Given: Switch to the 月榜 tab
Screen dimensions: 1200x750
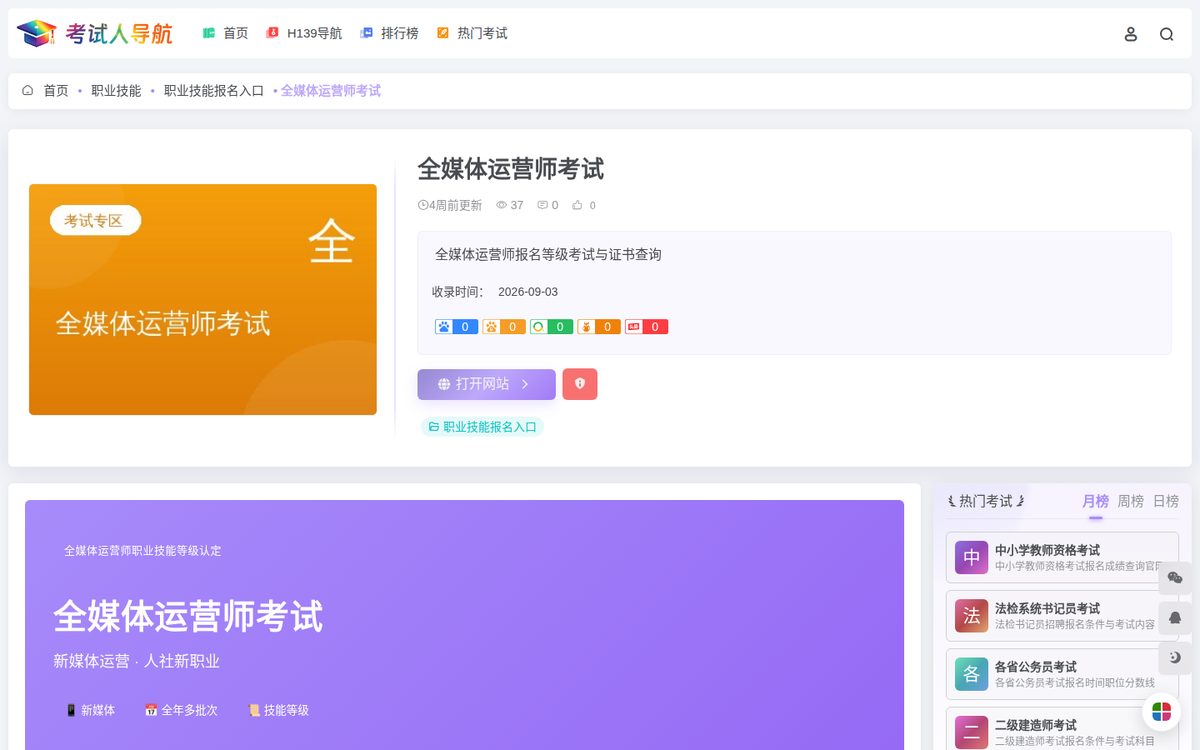Looking at the screenshot, I should 1095,501.
